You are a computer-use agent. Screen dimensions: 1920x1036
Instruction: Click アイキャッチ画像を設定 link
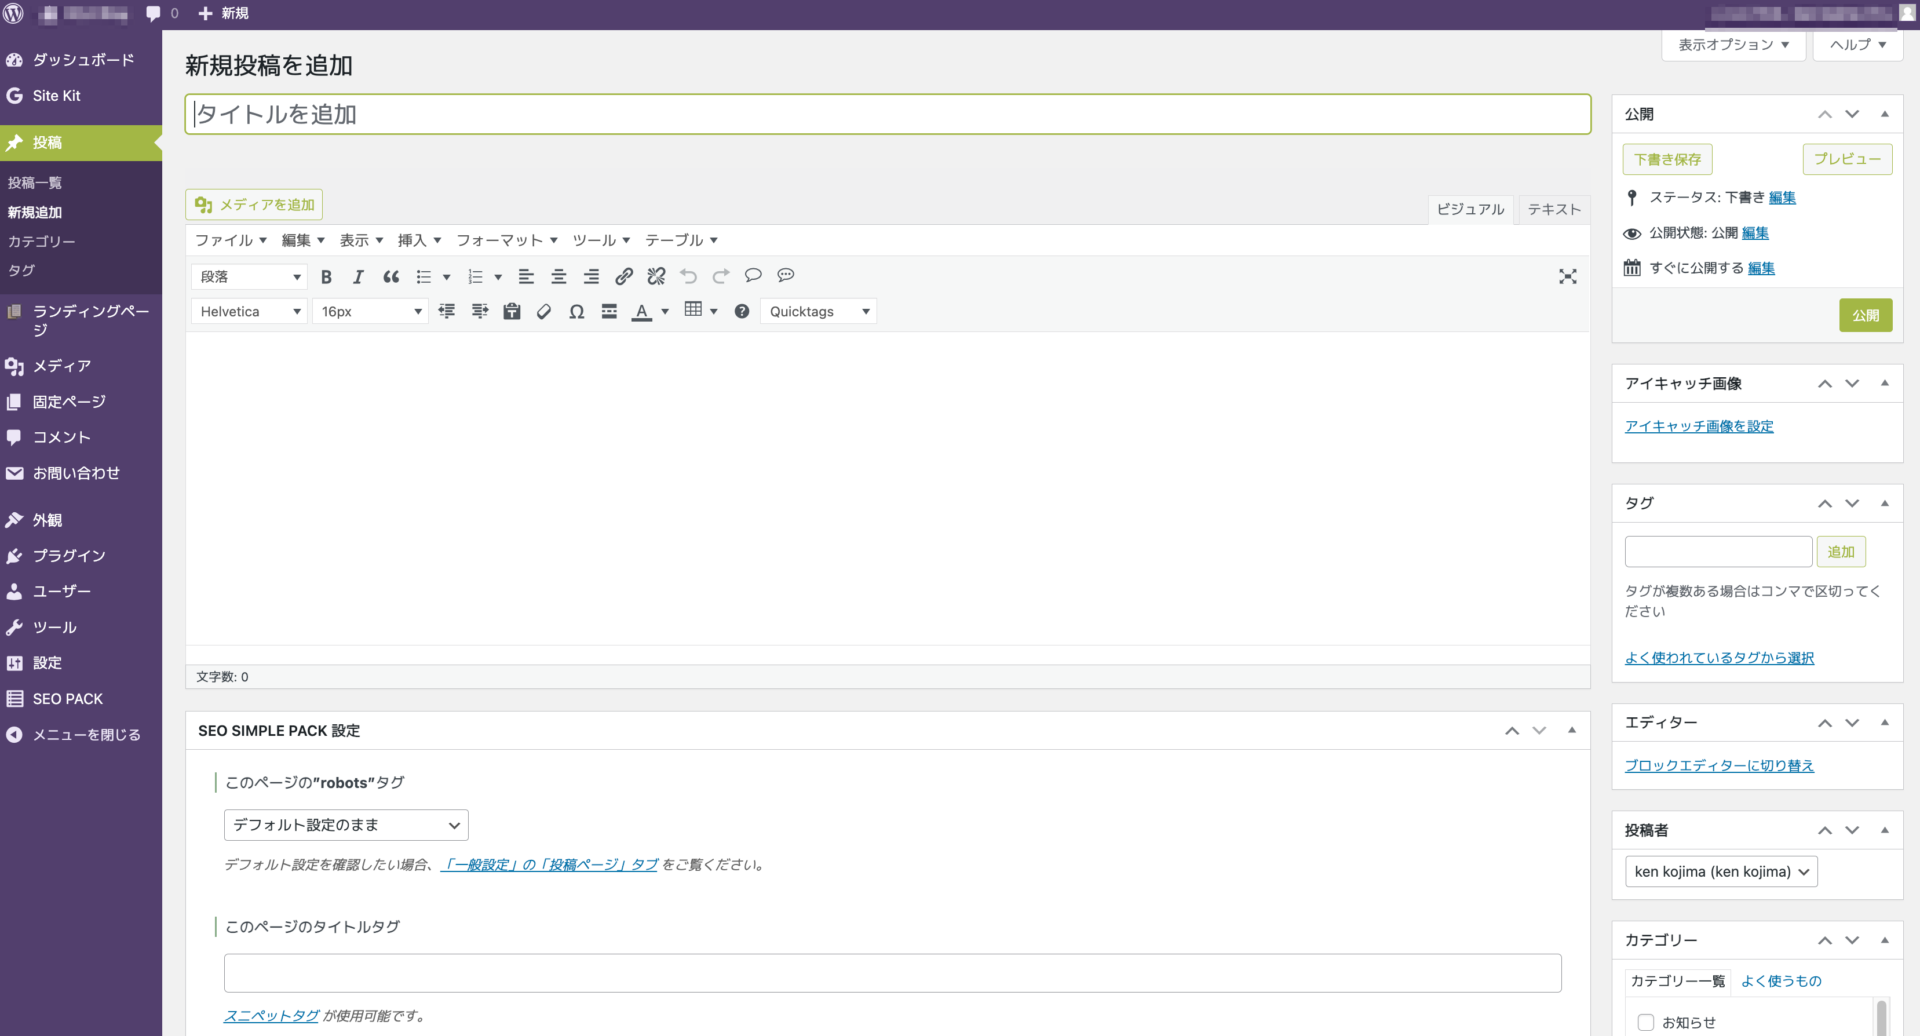coord(1699,426)
